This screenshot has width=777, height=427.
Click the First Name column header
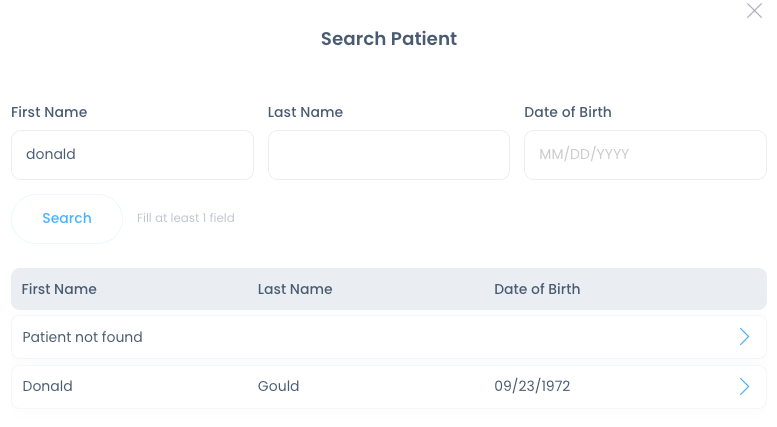pos(59,289)
